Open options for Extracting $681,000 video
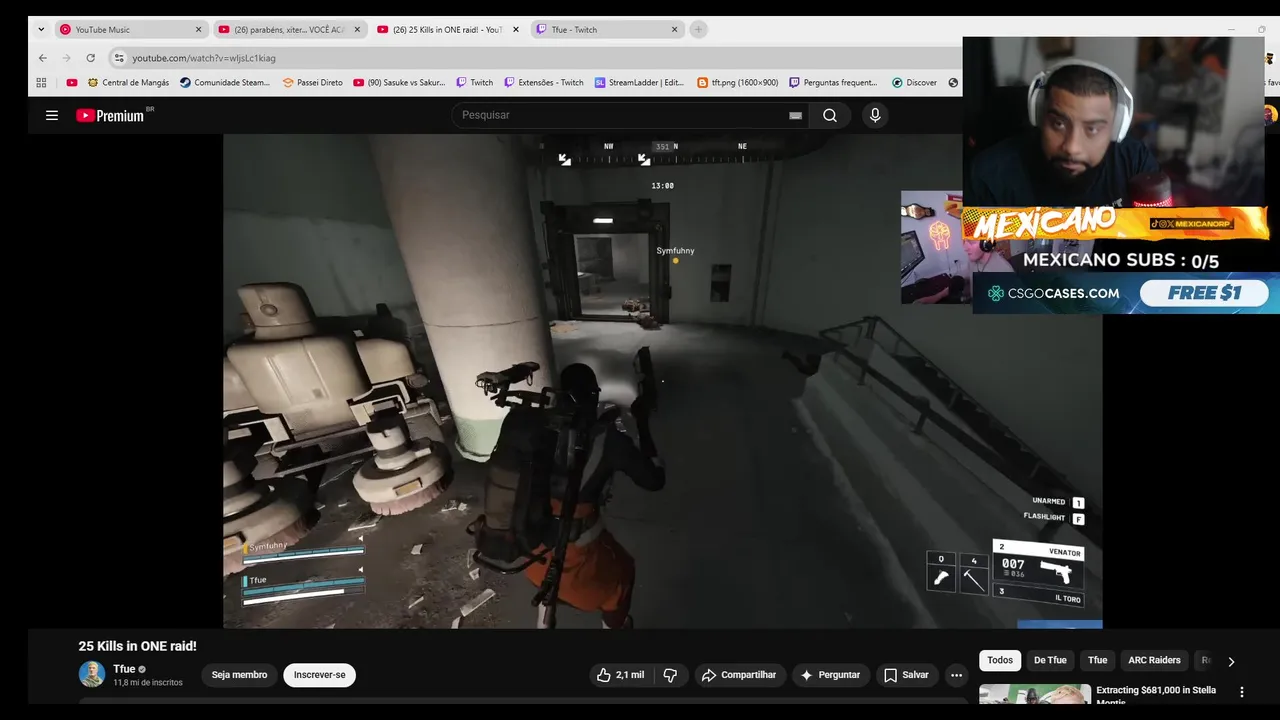1280x720 pixels. point(1242,692)
